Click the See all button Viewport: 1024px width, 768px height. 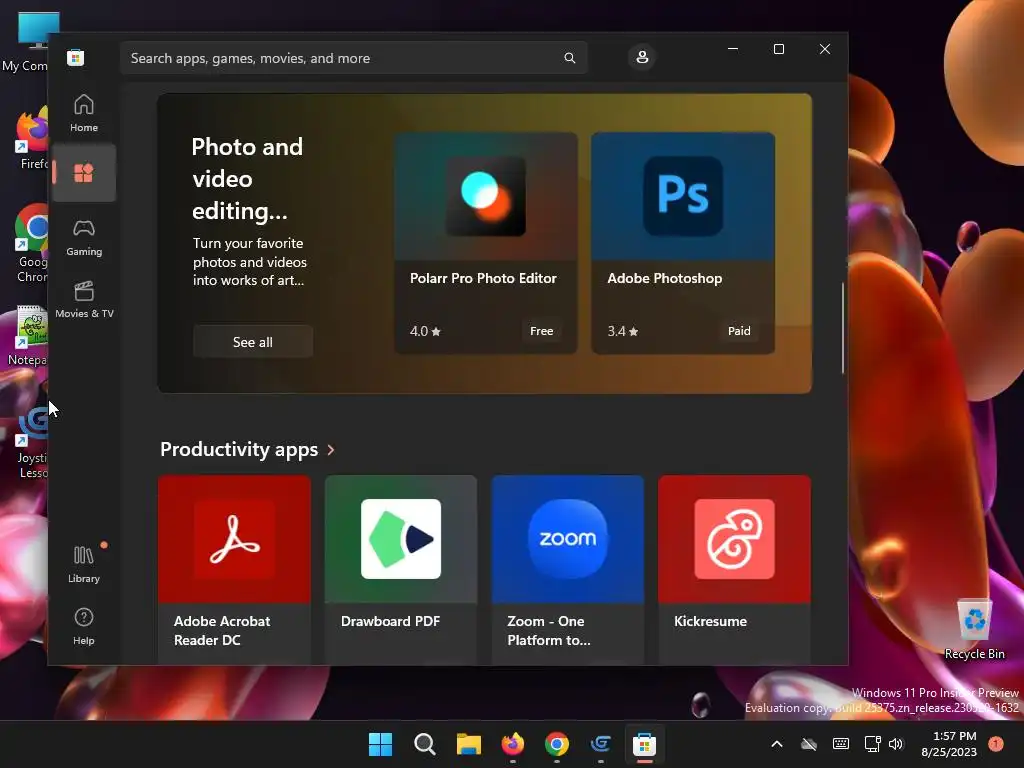coord(253,342)
